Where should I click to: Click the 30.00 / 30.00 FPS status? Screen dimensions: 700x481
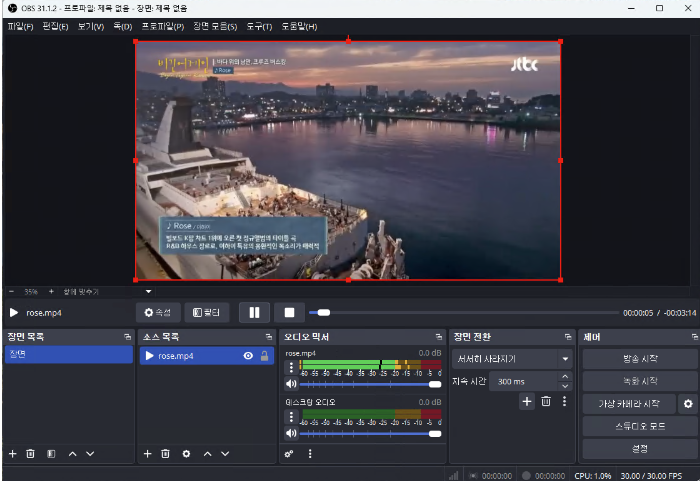(x=651, y=476)
